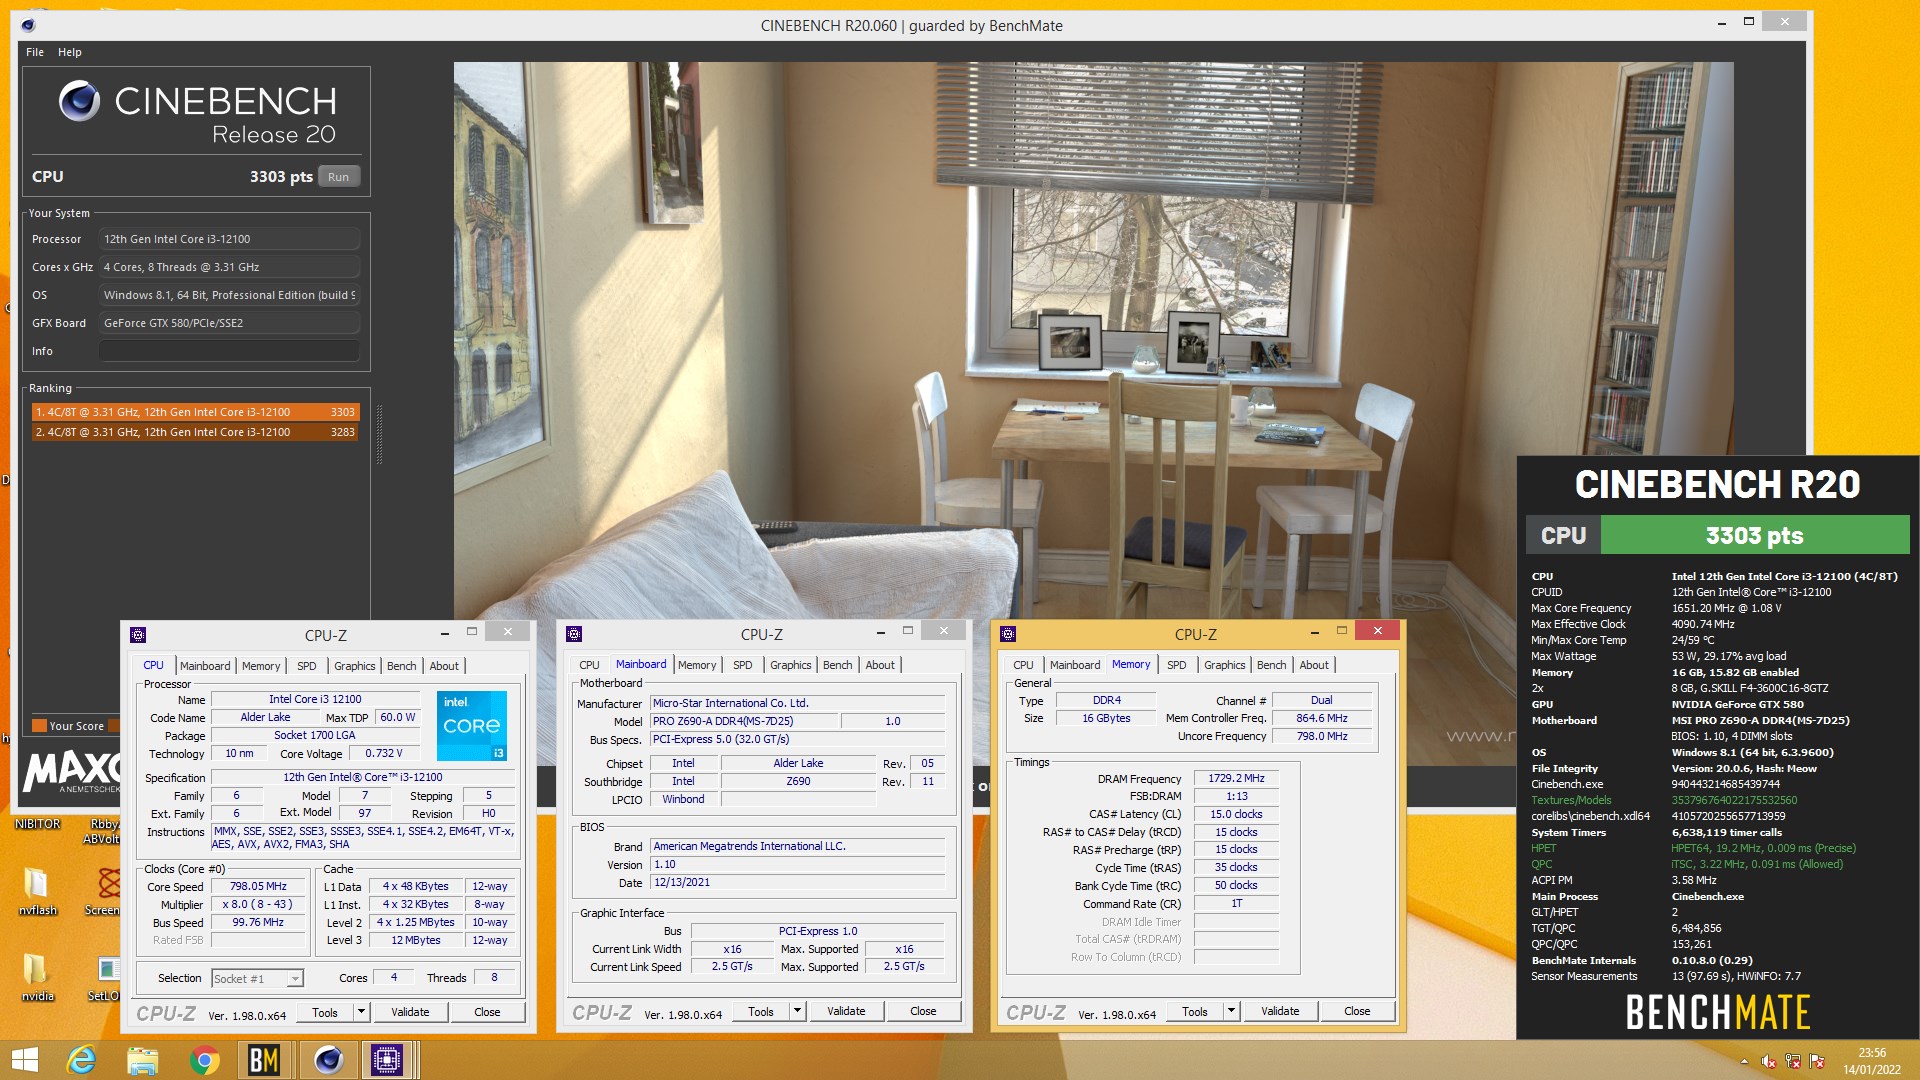Click Close button in CPU-Z Memory tab window
The height and width of the screenshot is (1080, 1920).
coord(1357,1011)
